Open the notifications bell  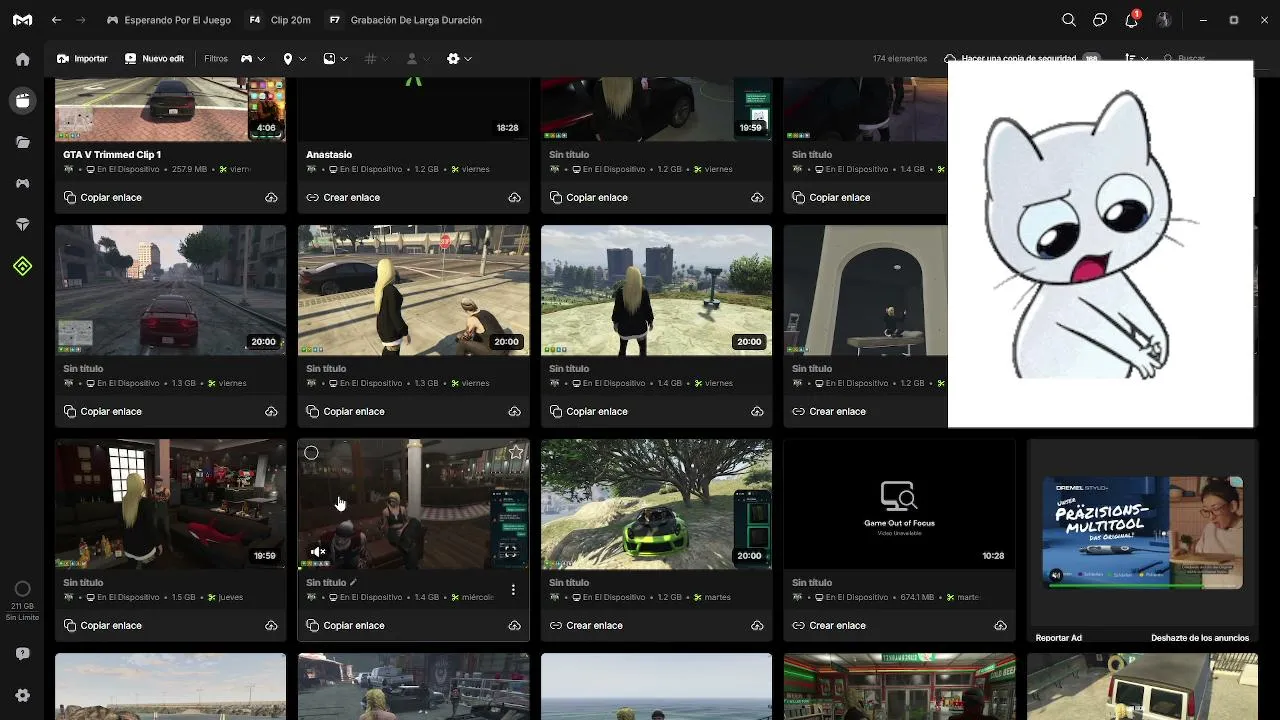(x=1131, y=20)
